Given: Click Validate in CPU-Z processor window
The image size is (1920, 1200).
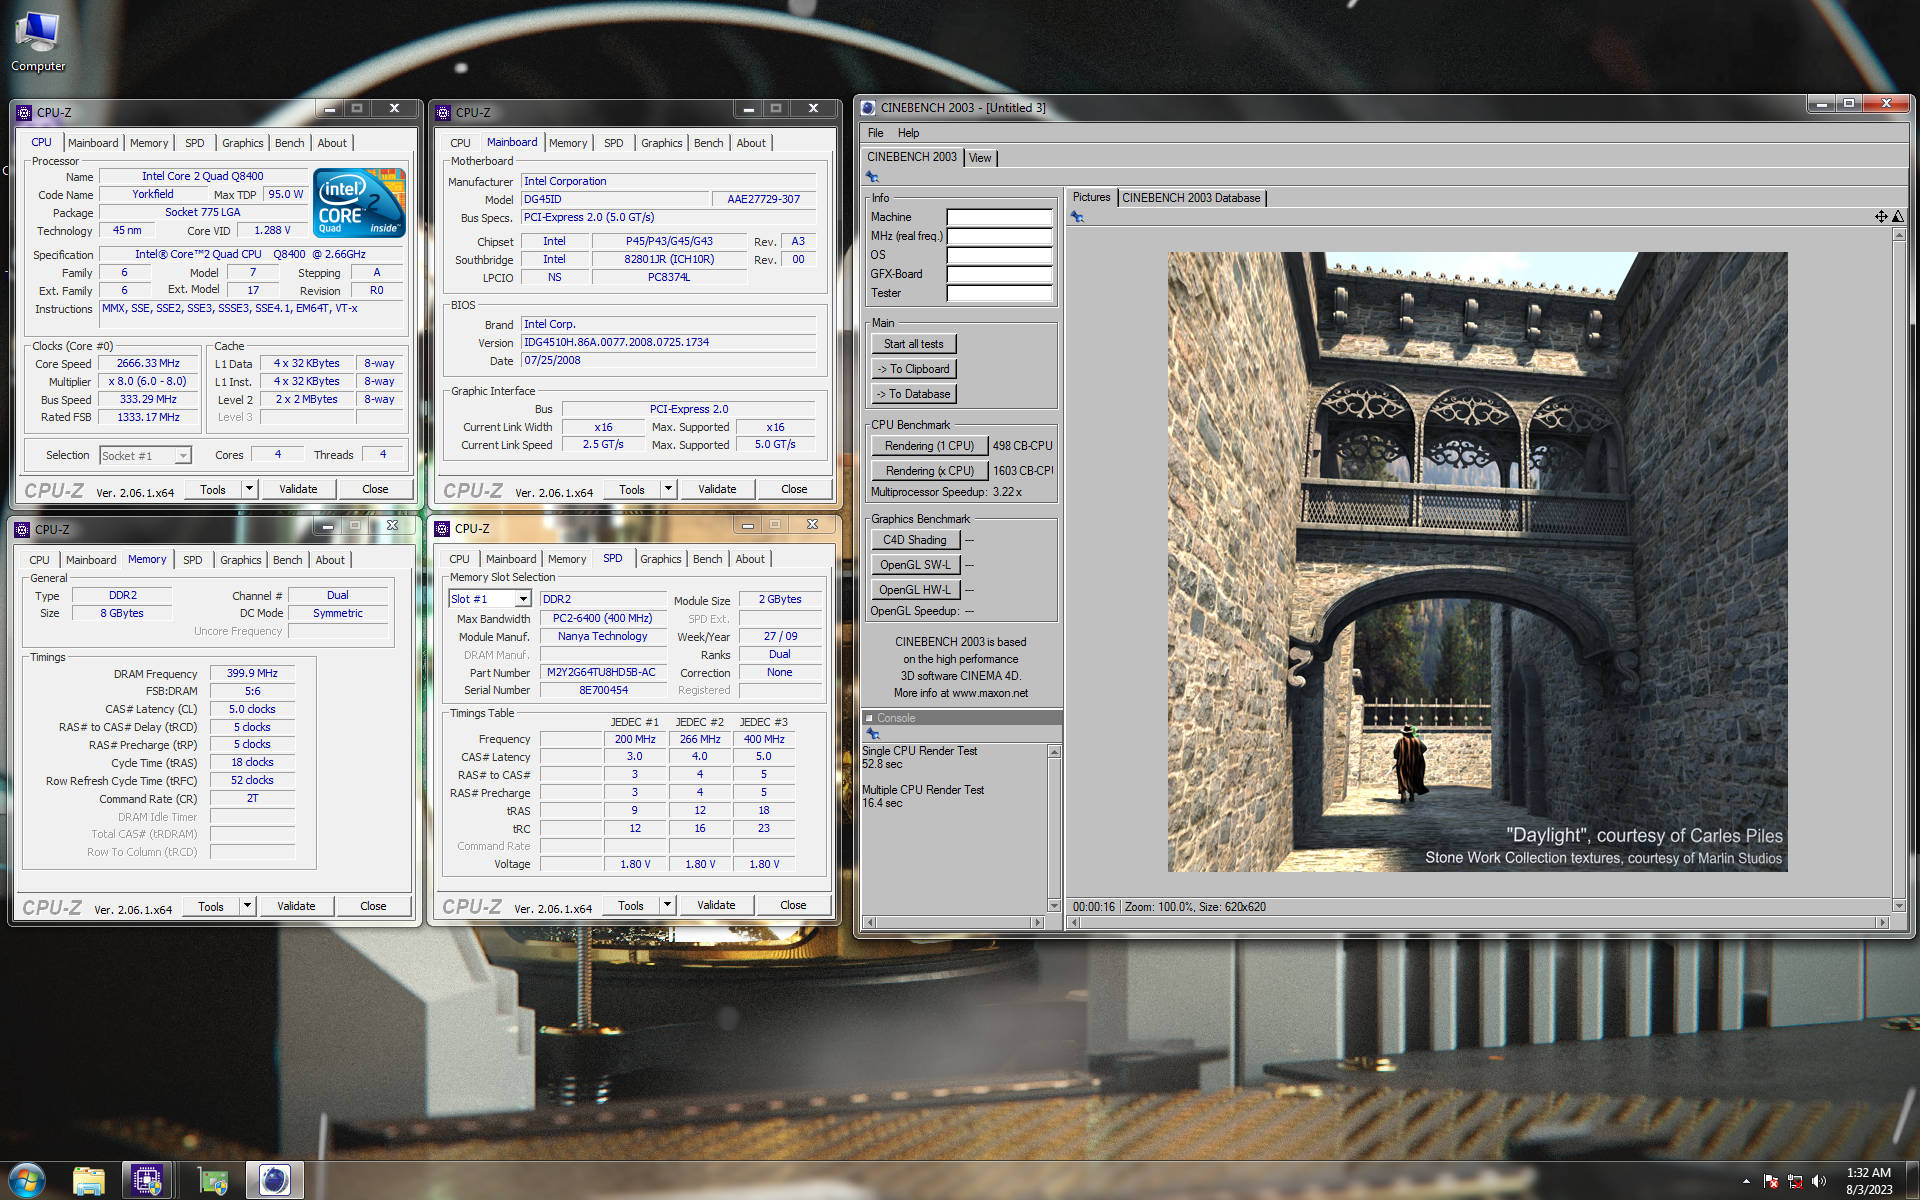Looking at the screenshot, I should pos(298,489).
